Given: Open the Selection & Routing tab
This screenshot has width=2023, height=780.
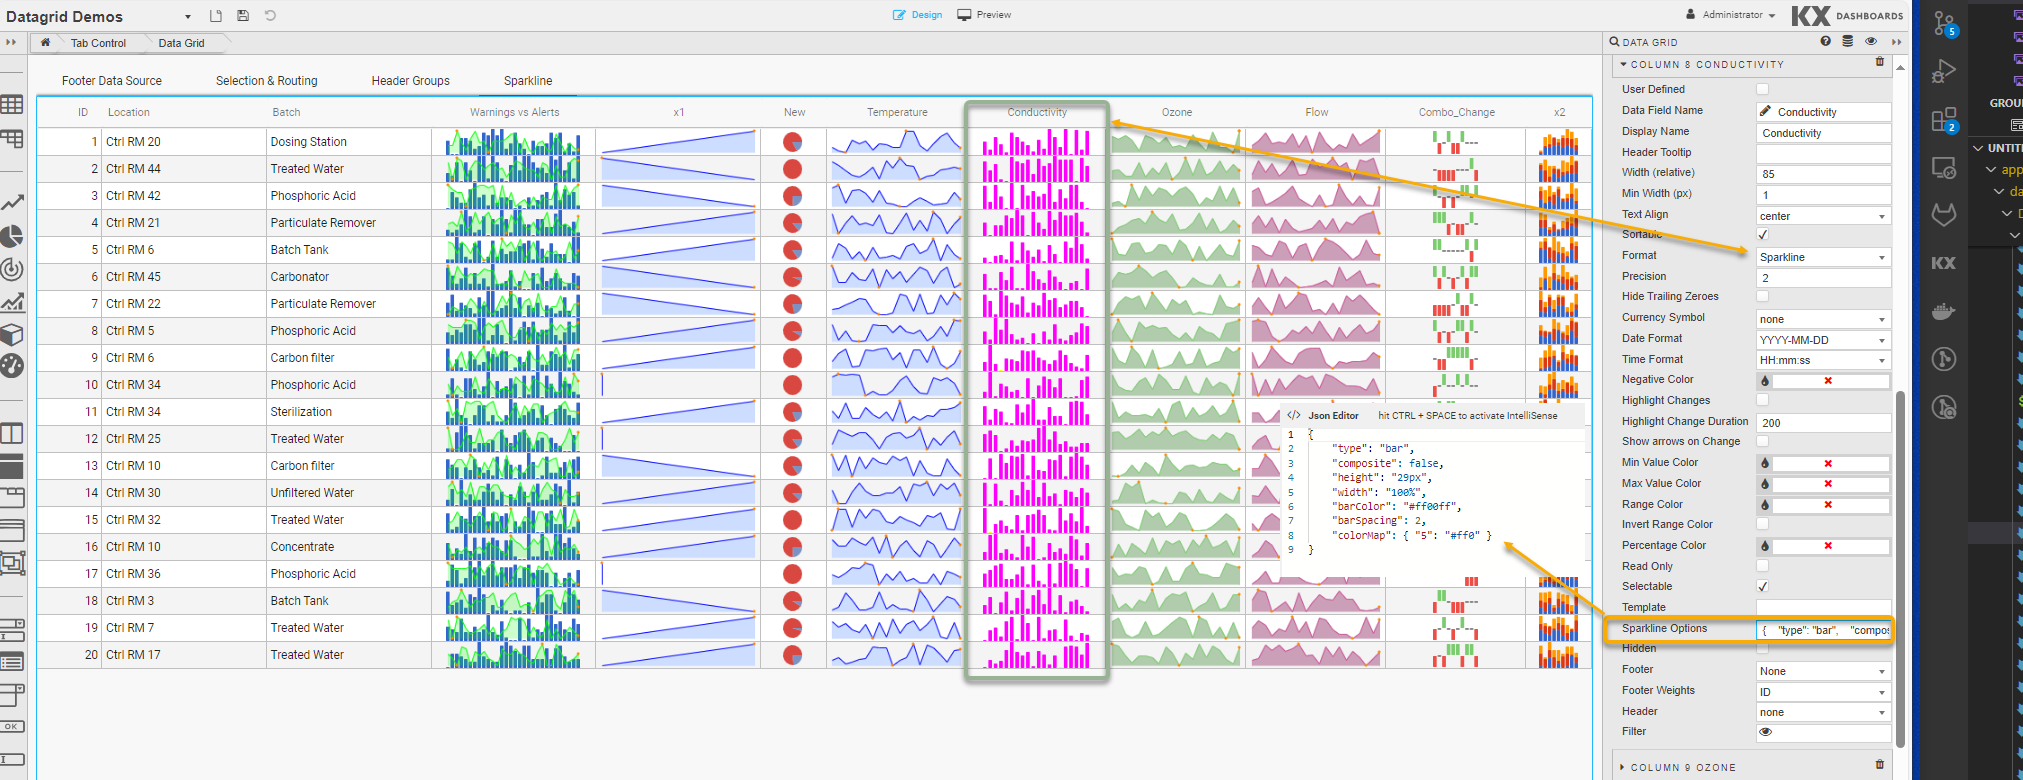Looking at the screenshot, I should point(266,81).
